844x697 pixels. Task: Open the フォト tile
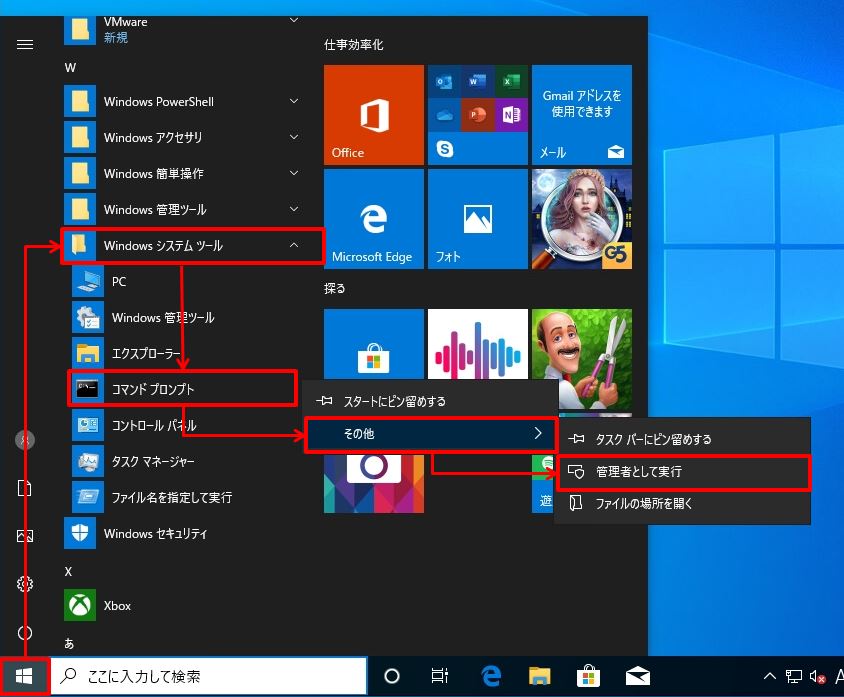click(477, 219)
